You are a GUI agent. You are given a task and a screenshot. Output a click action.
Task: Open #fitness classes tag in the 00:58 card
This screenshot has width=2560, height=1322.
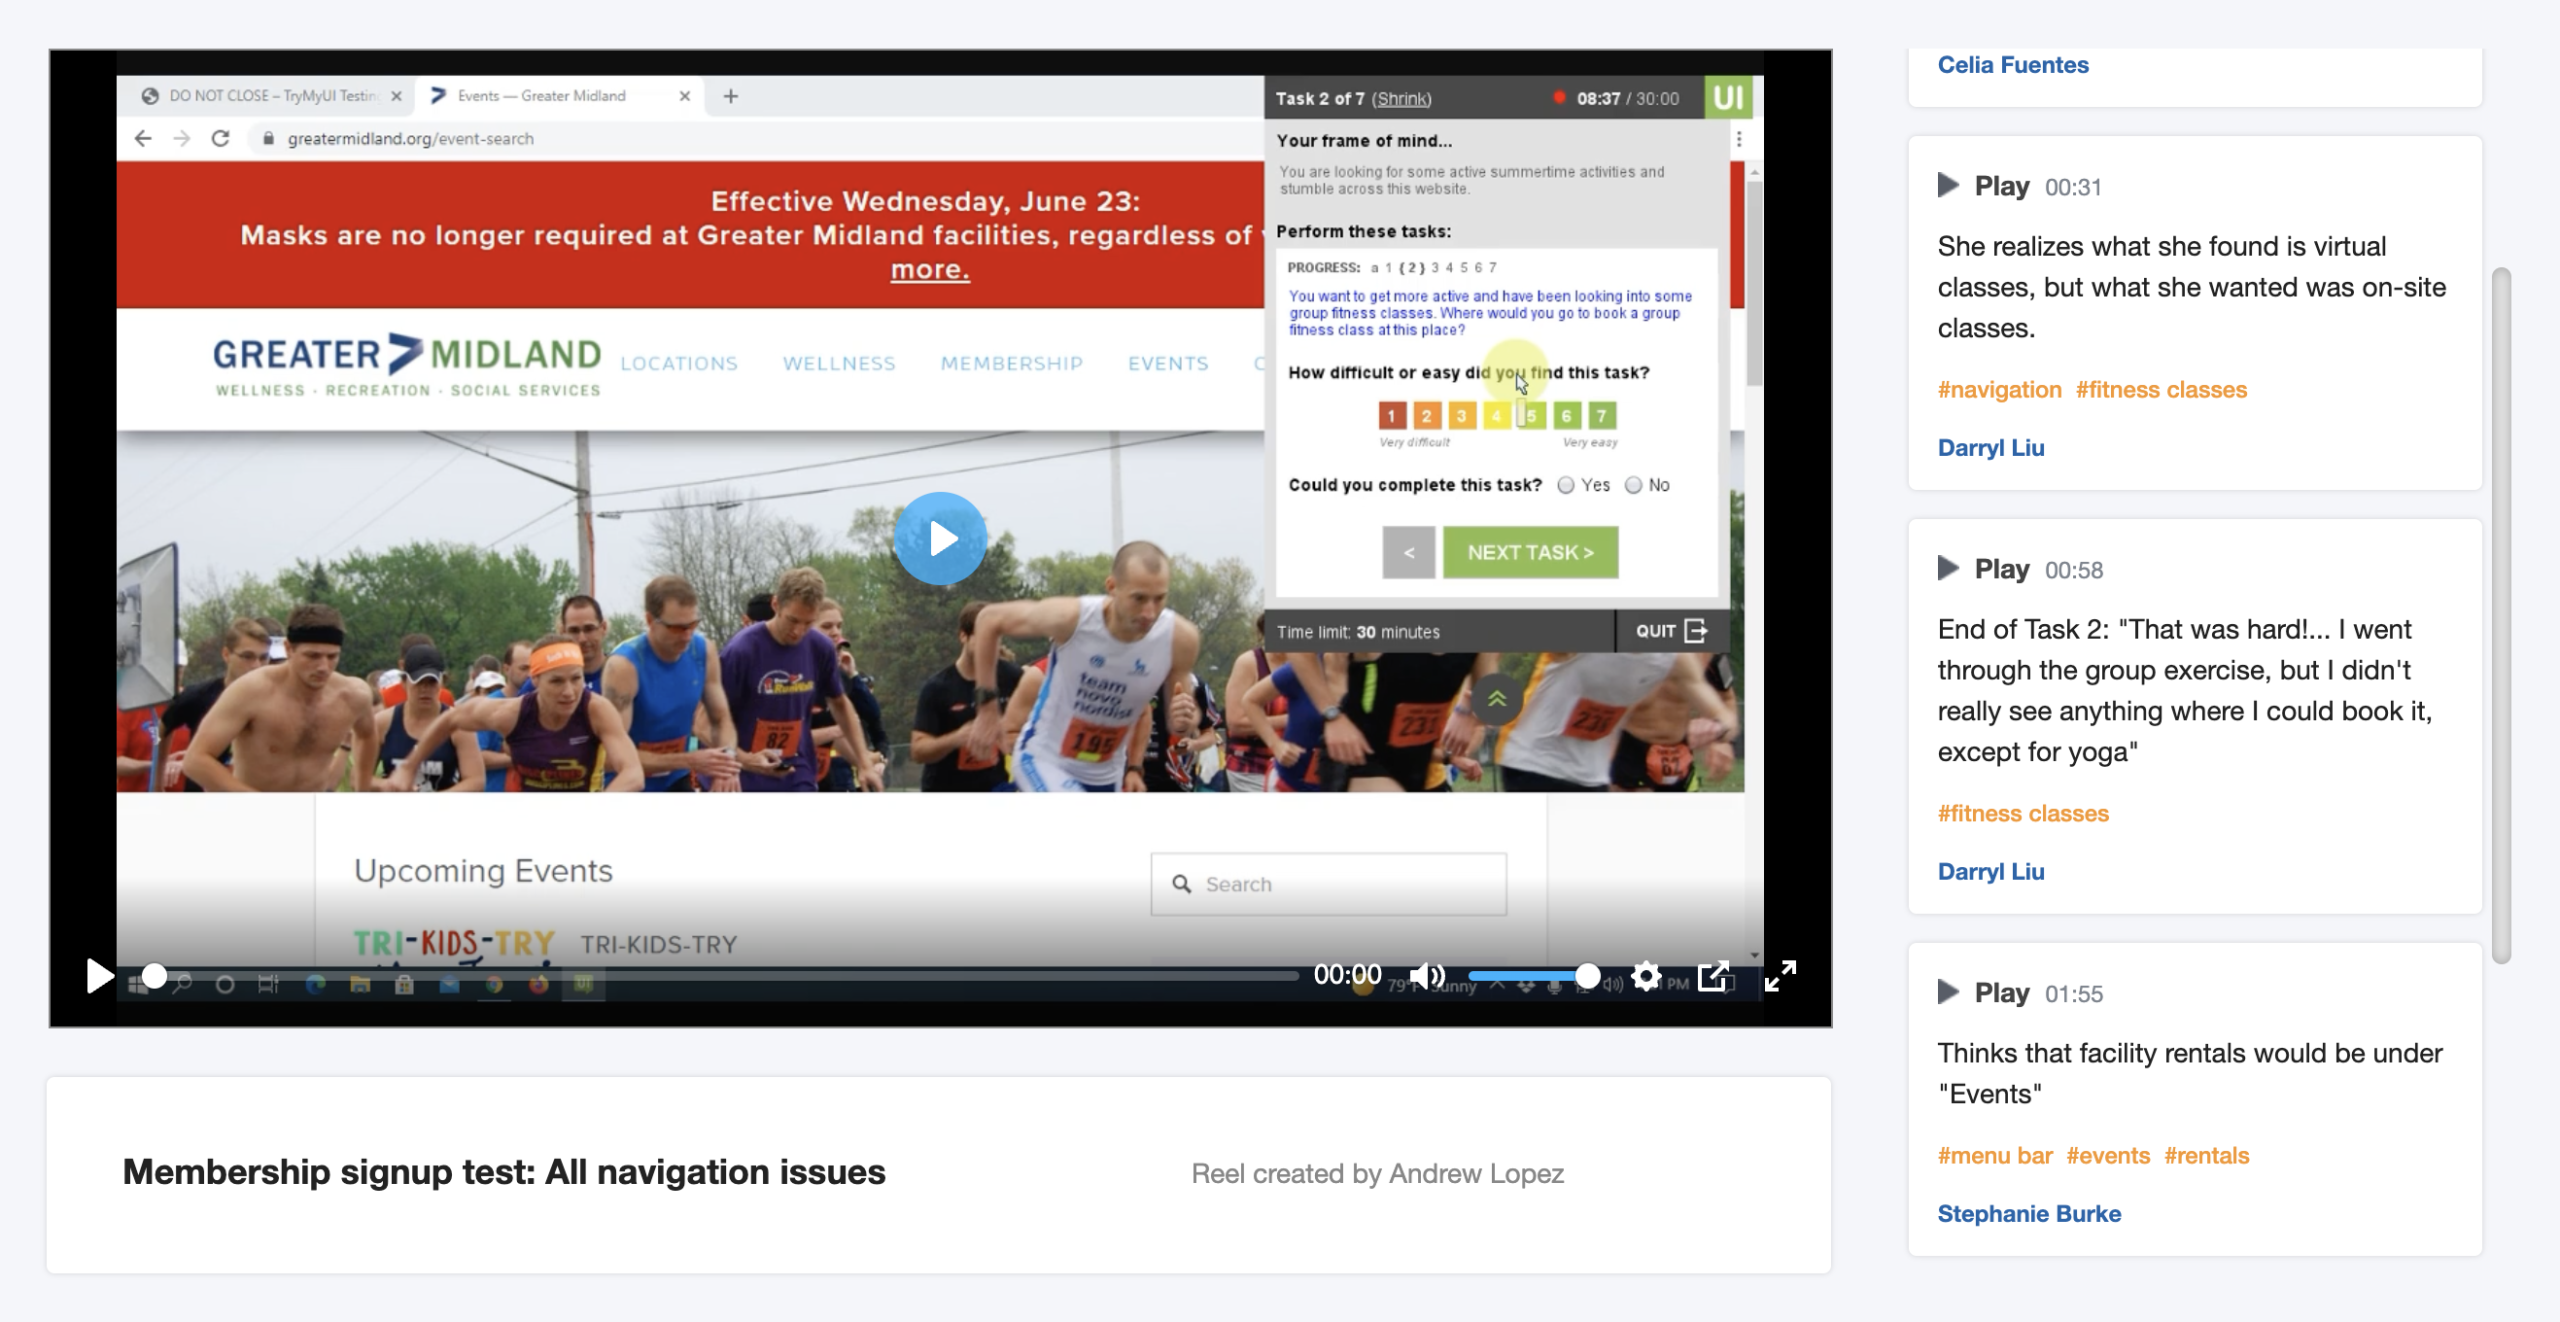point(2023,814)
